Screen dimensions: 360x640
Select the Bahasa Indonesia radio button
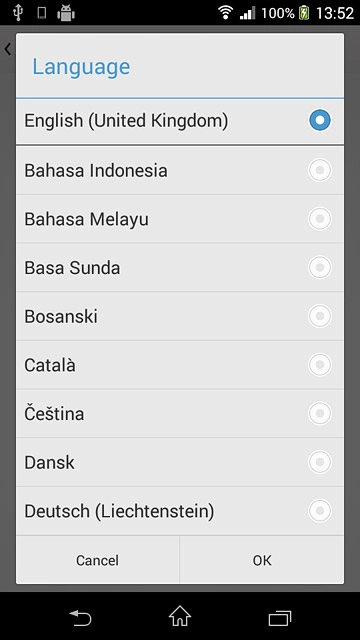pos(320,170)
